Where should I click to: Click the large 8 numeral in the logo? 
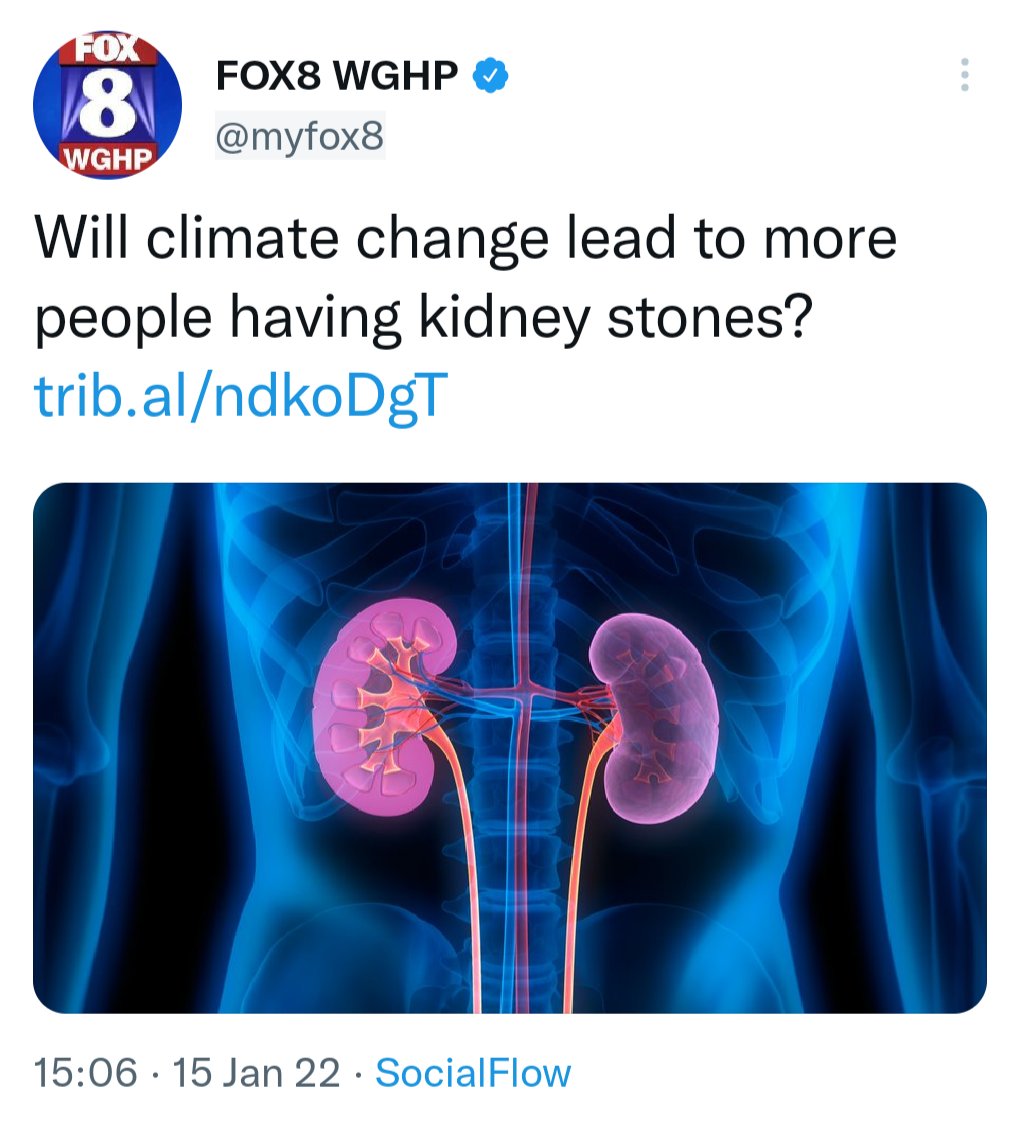(107, 105)
